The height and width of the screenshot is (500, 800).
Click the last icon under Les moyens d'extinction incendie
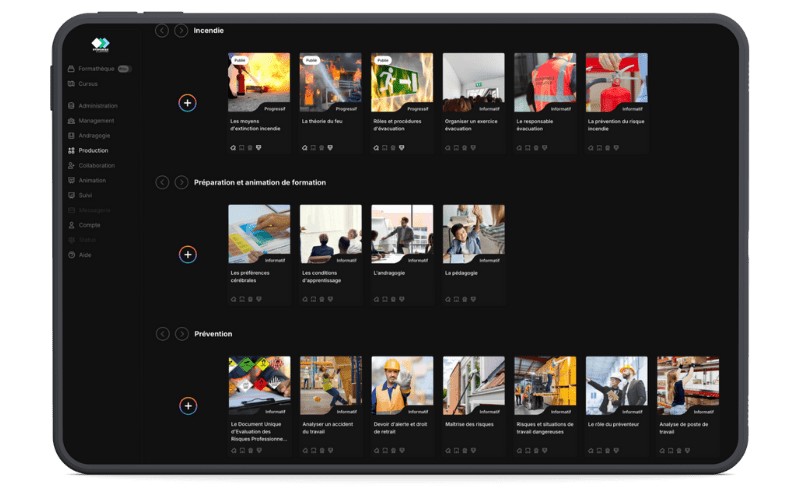258,147
